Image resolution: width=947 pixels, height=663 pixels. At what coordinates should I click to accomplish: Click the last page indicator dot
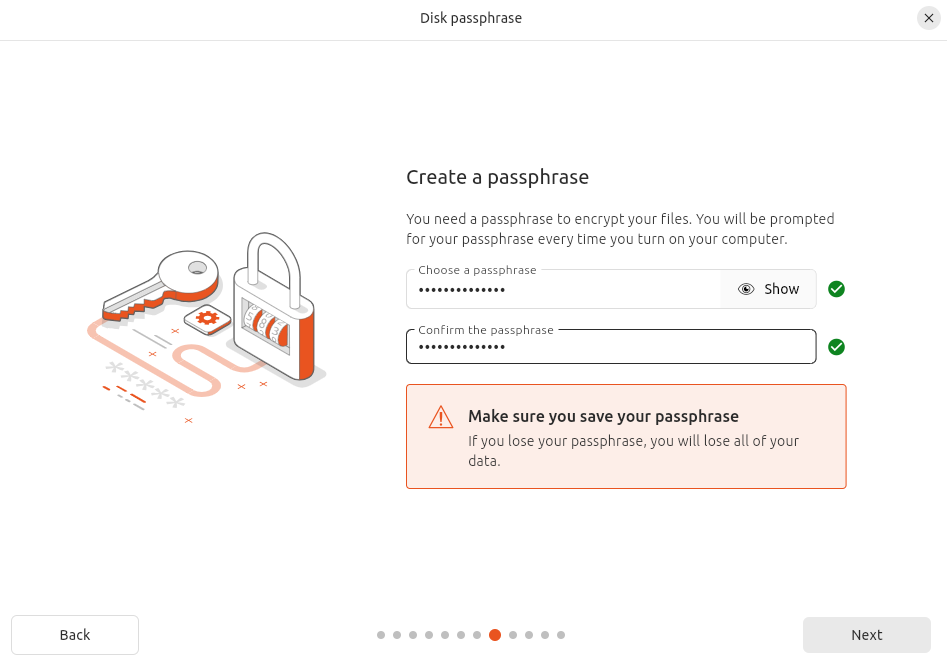coord(561,635)
